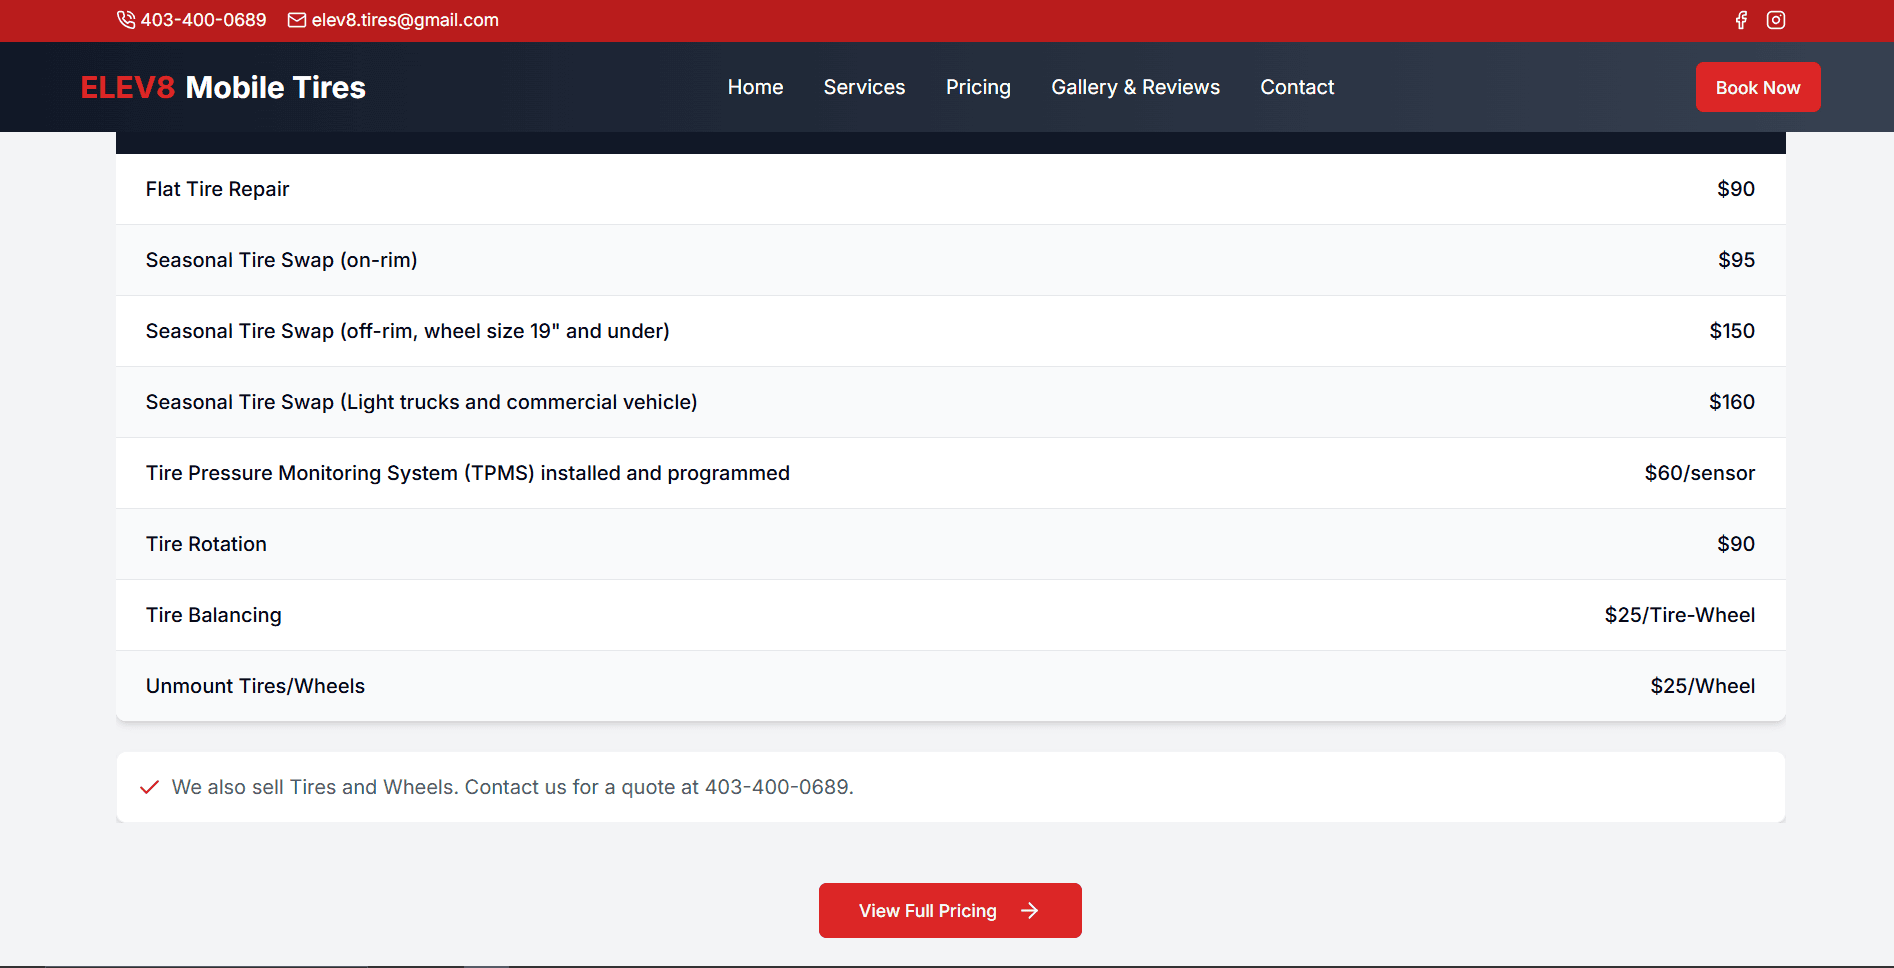1894x968 pixels.
Task: Go to ELEV8 Mobile Tires logo
Action: pyautogui.click(x=223, y=87)
